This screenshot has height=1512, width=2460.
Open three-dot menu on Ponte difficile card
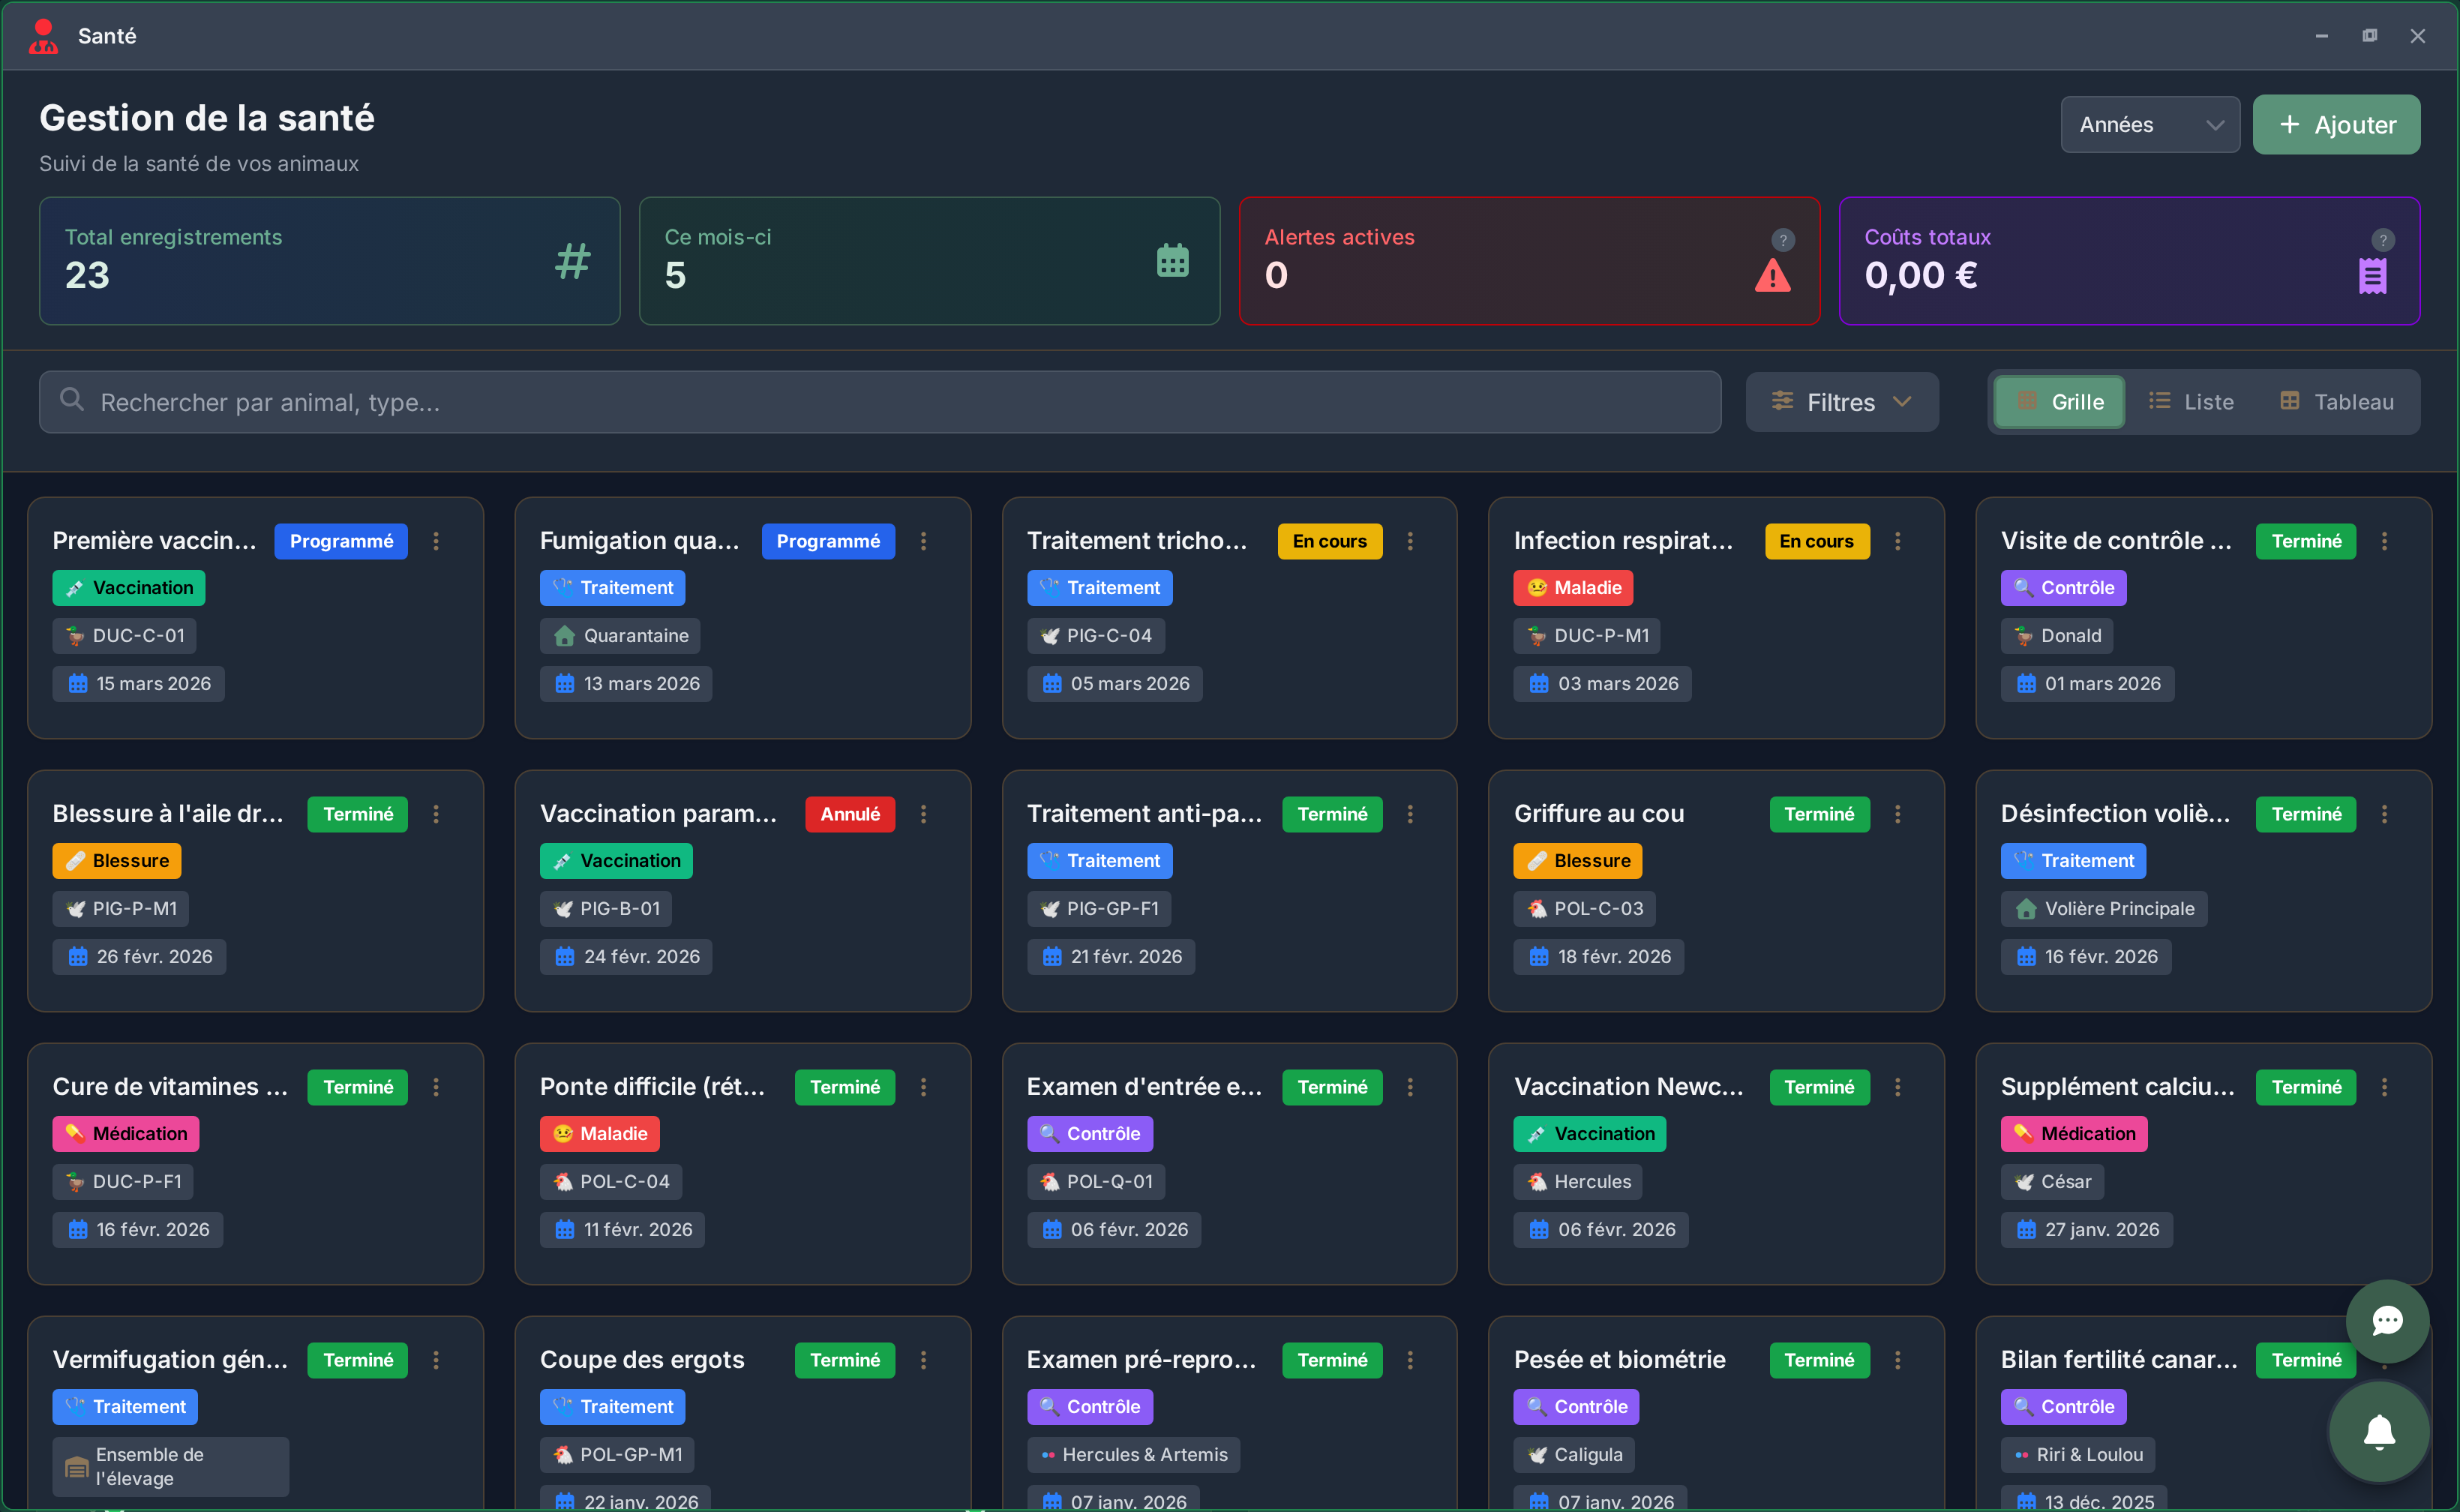(923, 1087)
